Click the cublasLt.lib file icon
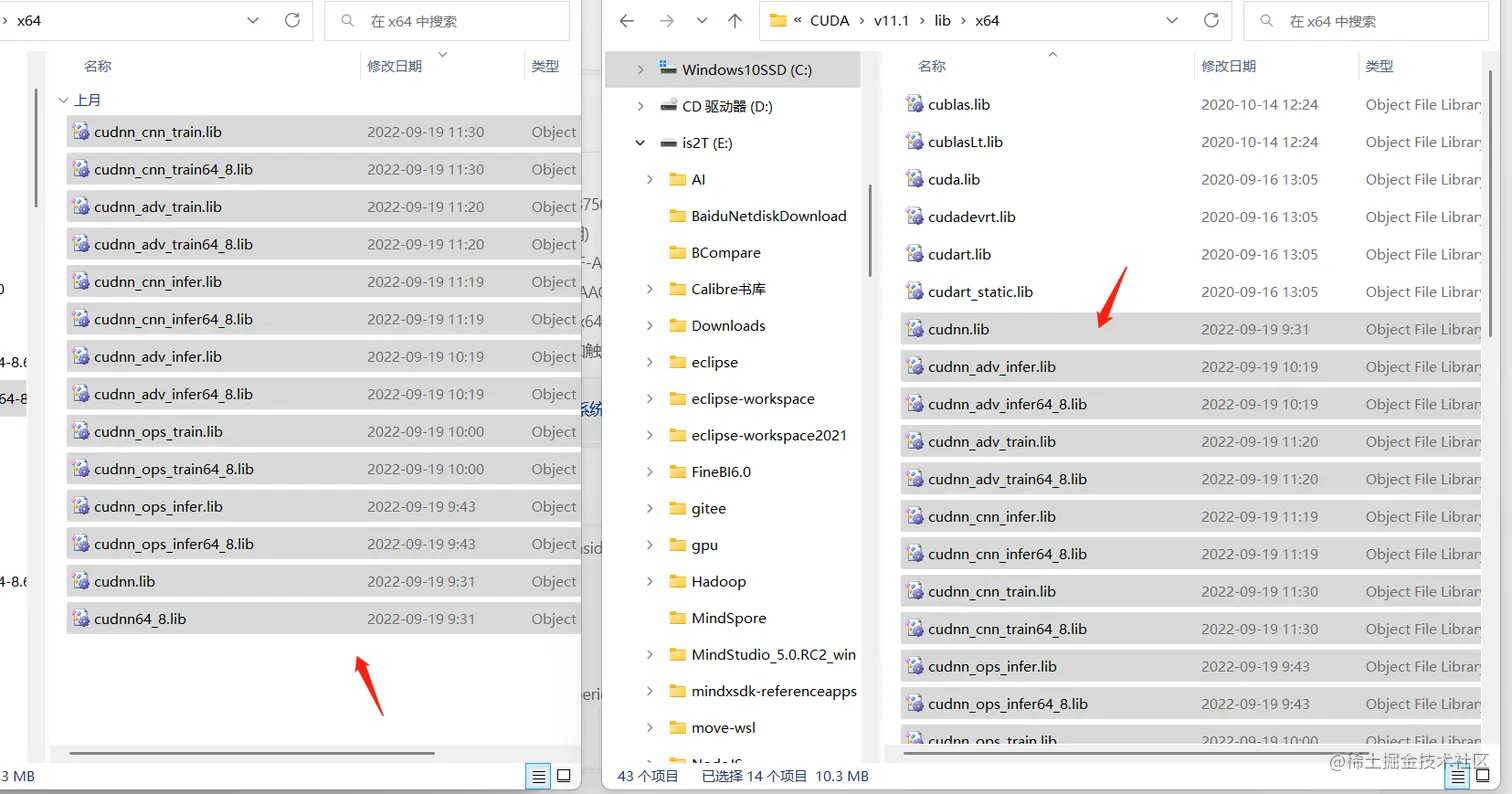This screenshot has width=1512, height=794. click(x=914, y=142)
